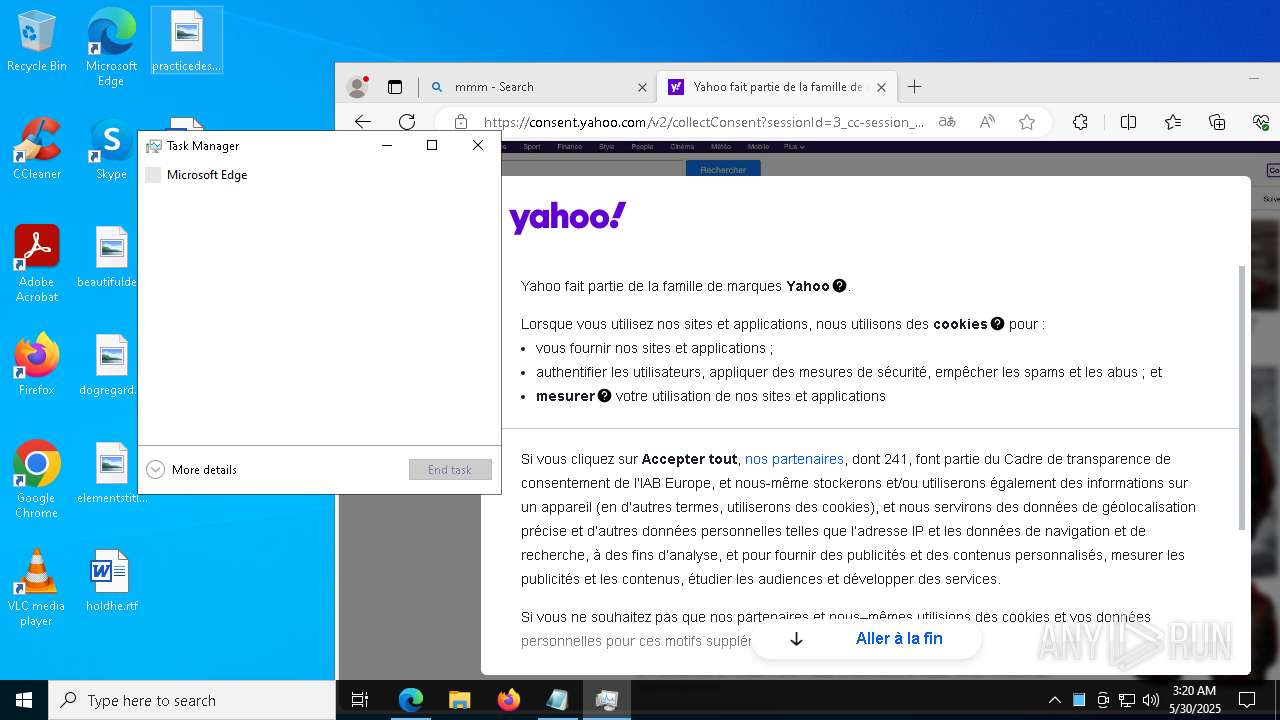Open Firefox from the taskbar
Image resolution: width=1280 pixels, height=720 pixels.
point(508,700)
